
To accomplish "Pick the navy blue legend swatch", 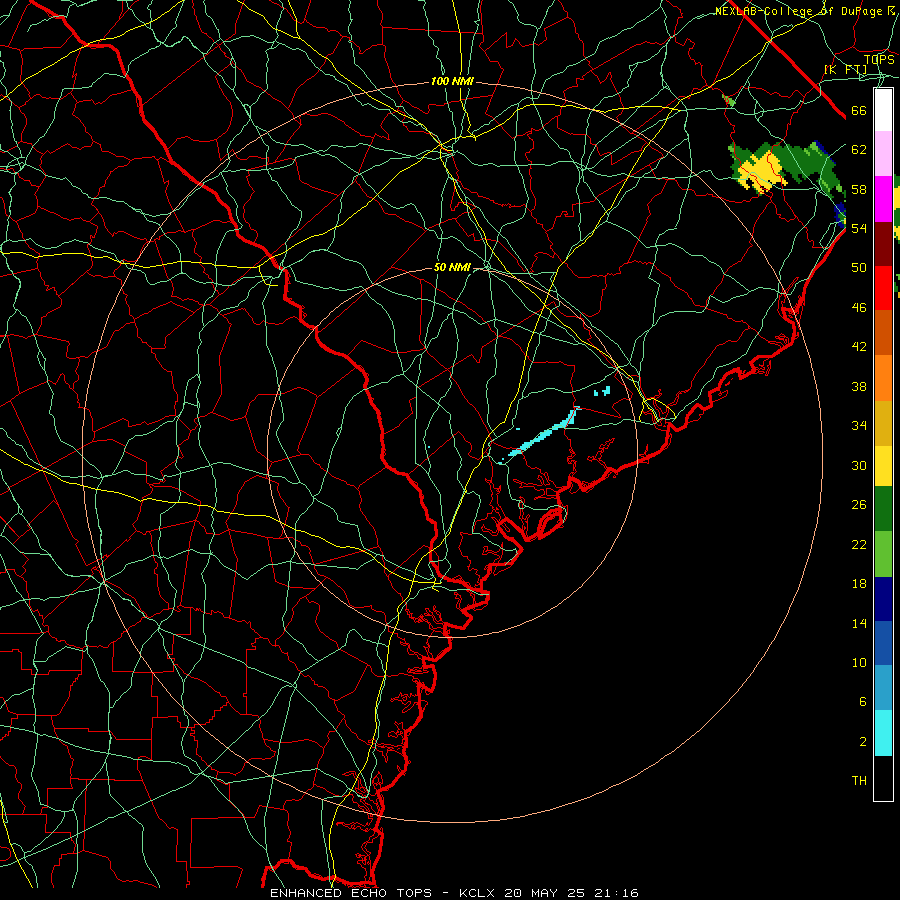I will pos(883,599).
